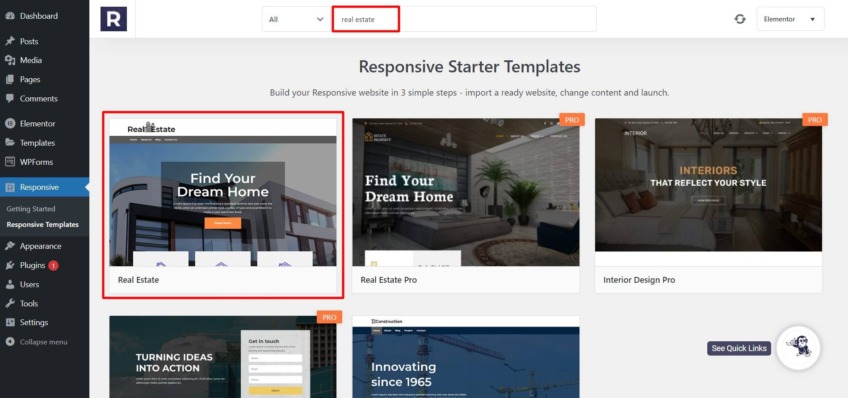
Task: Click the Appearance brush icon
Action: tap(10, 246)
